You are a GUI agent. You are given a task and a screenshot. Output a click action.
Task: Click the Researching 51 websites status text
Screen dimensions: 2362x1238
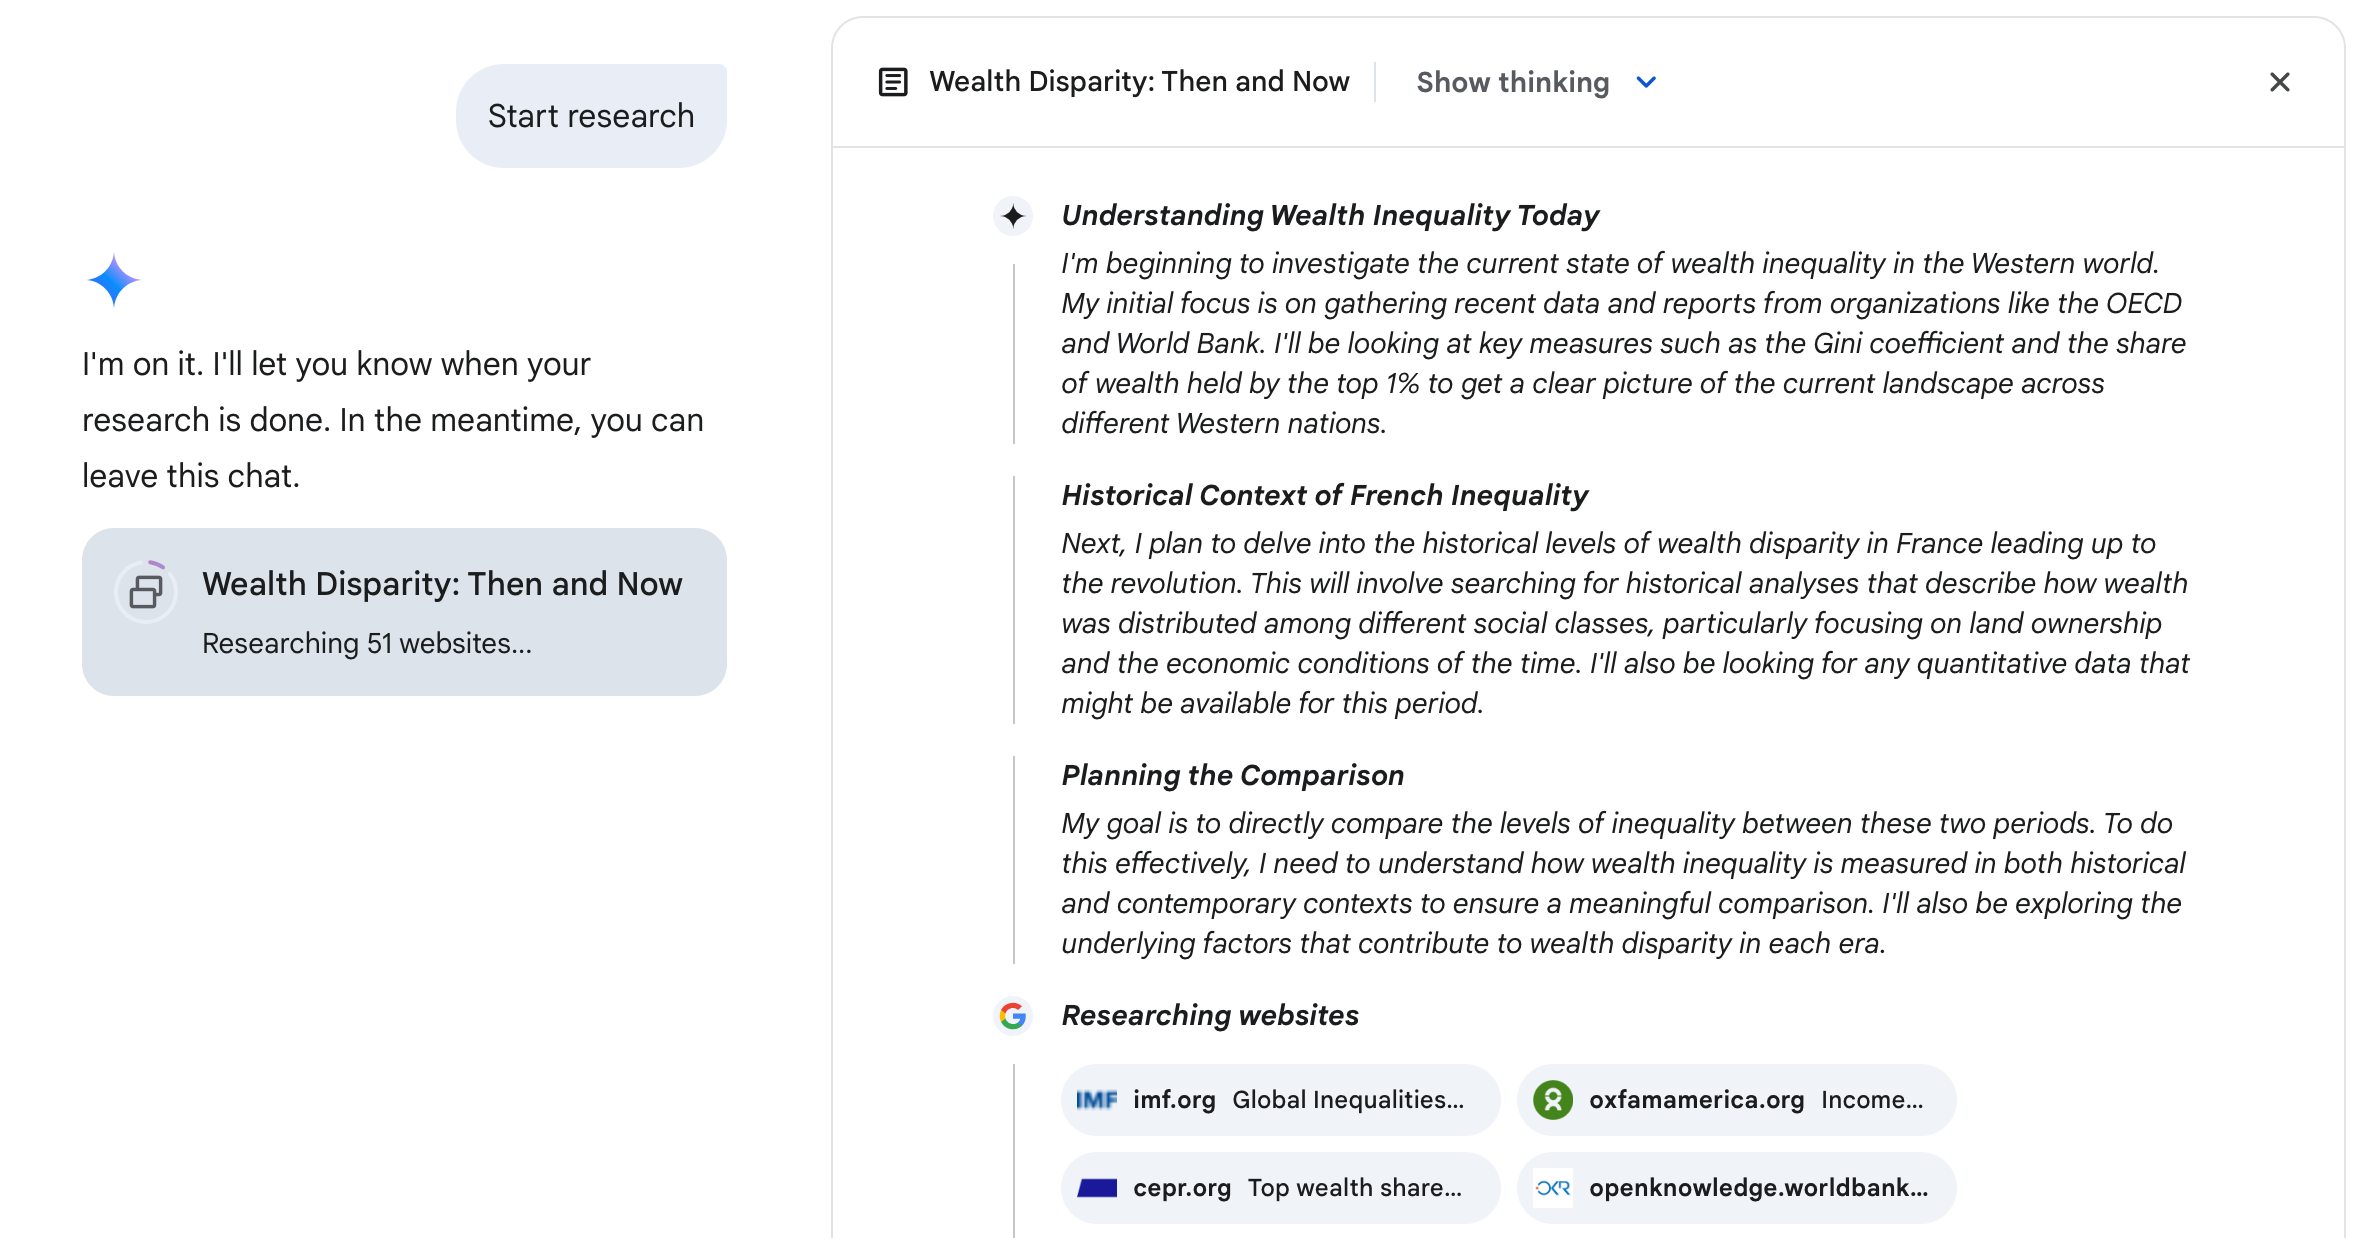[367, 644]
